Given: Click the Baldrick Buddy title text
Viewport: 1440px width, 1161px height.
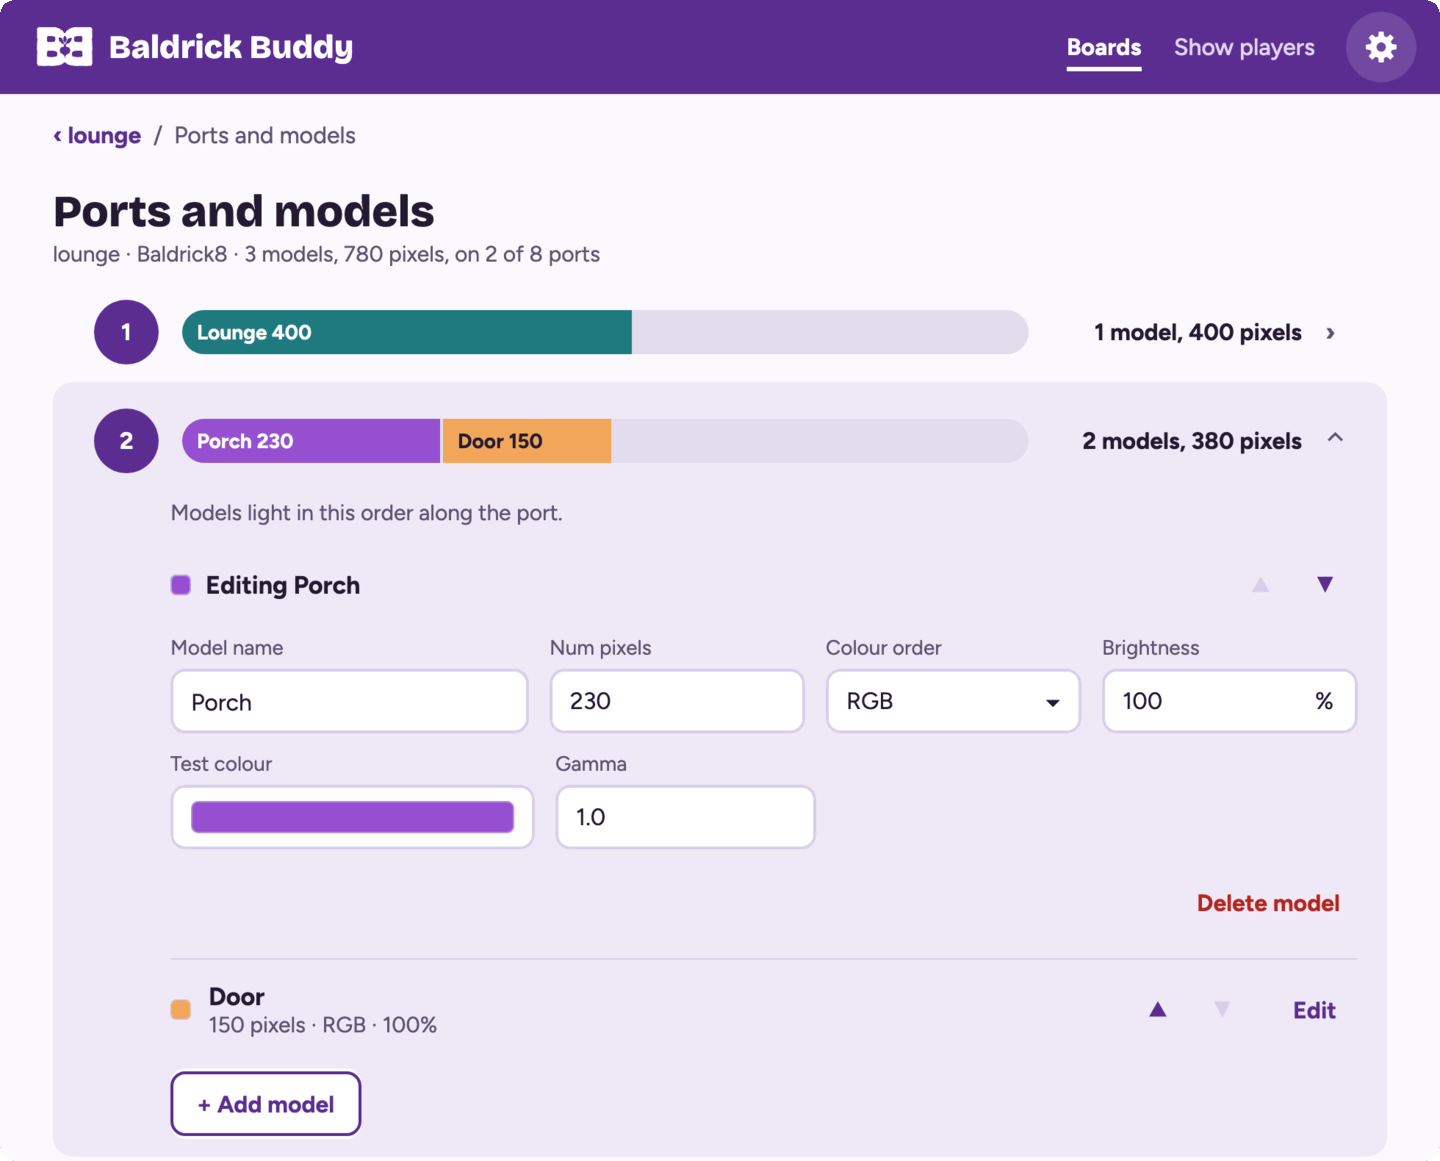Looking at the screenshot, I should coord(231,47).
